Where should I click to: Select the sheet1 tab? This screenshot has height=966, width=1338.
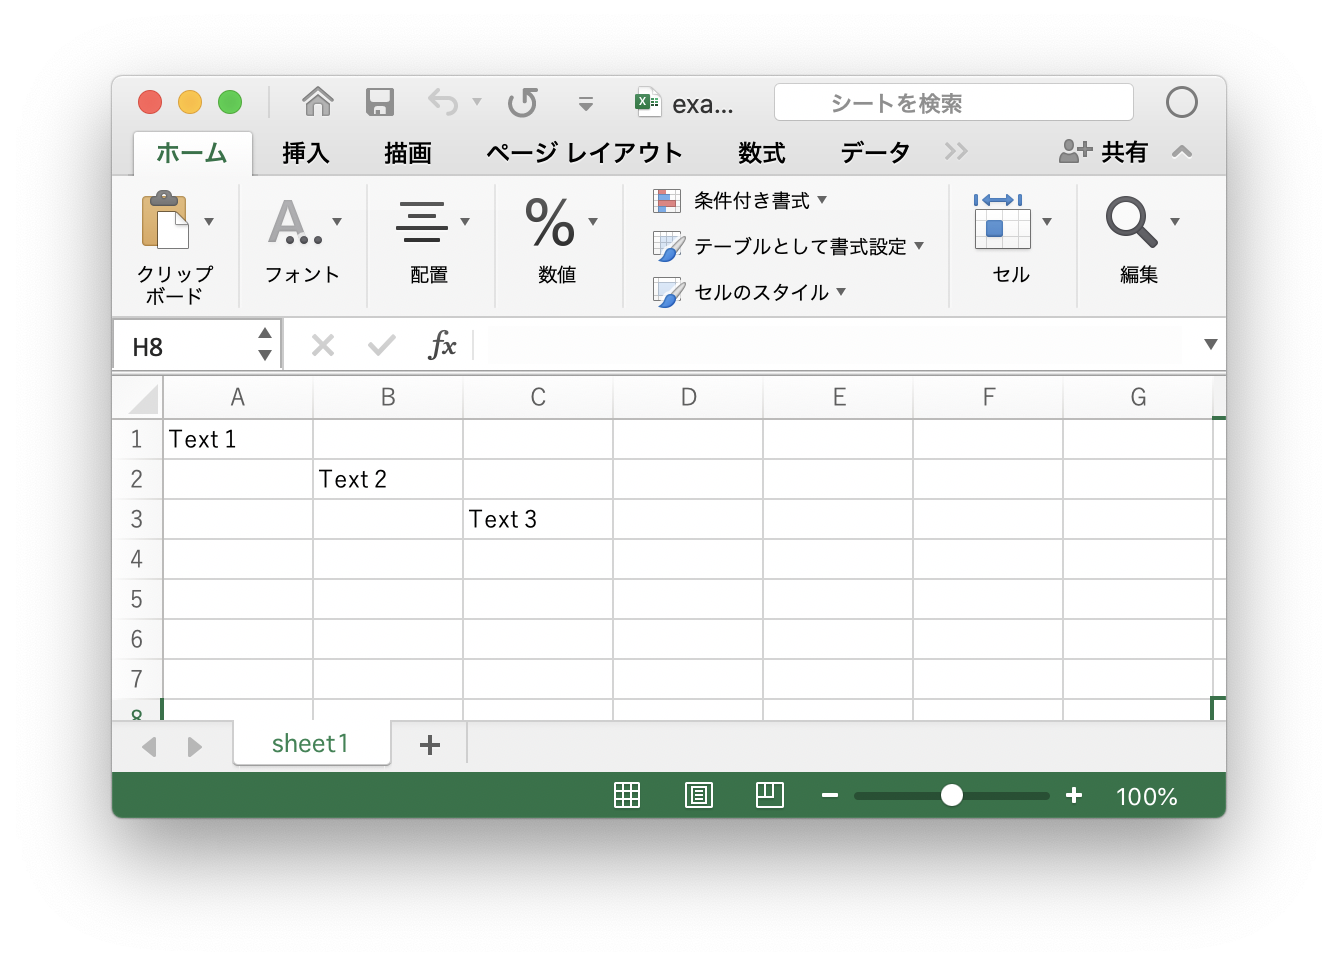click(x=311, y=743)
